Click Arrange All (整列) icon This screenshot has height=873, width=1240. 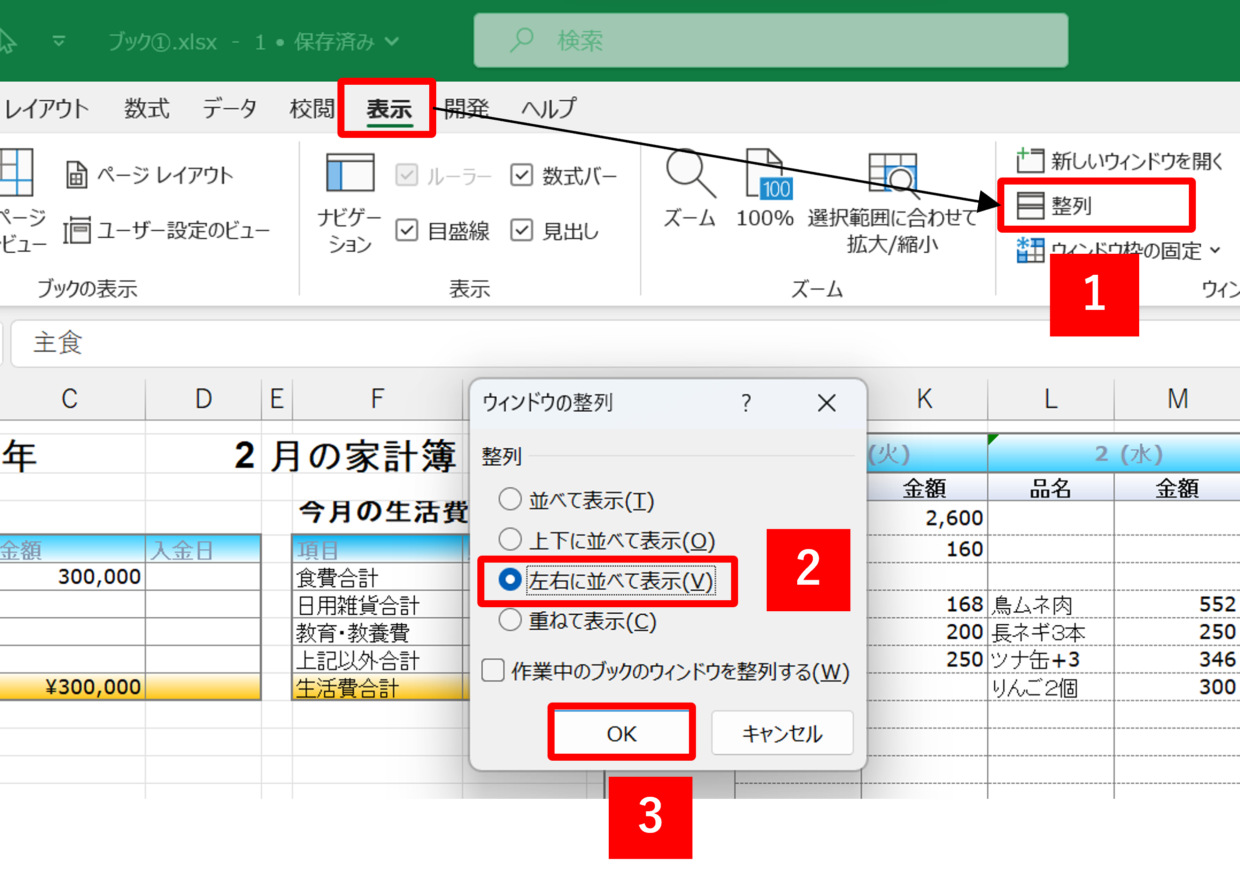click(1030, 206)
